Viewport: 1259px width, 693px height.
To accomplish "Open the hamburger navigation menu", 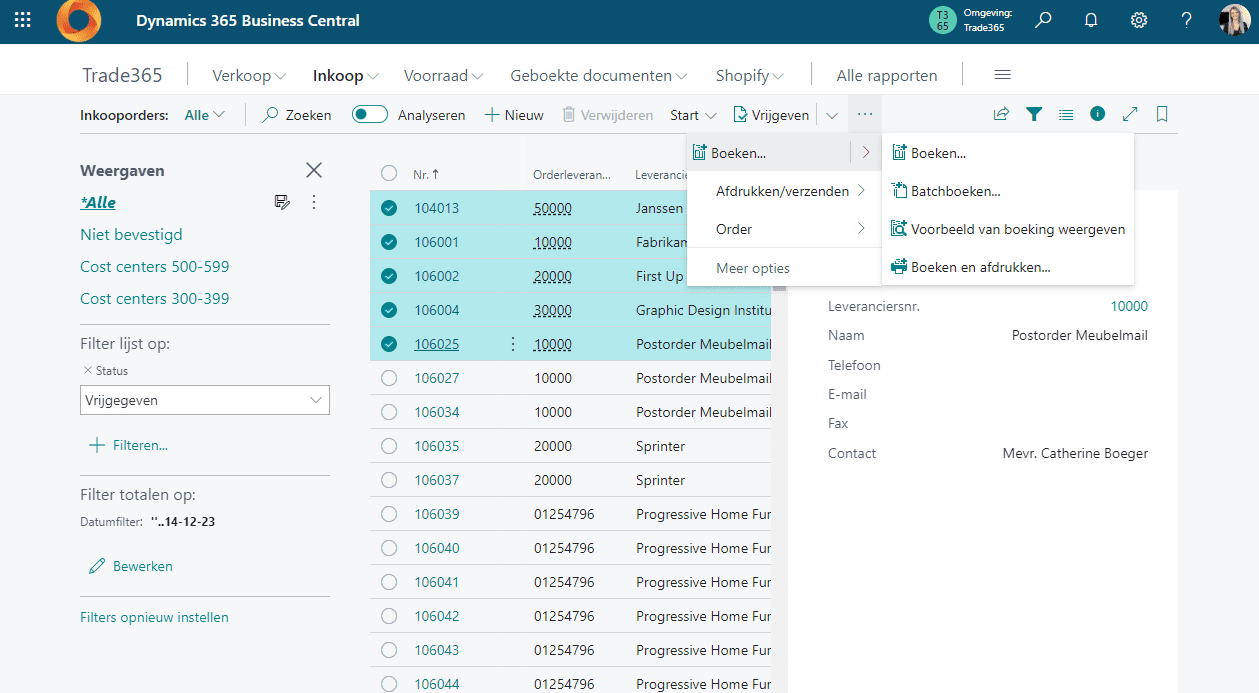I will [1002, 75].
